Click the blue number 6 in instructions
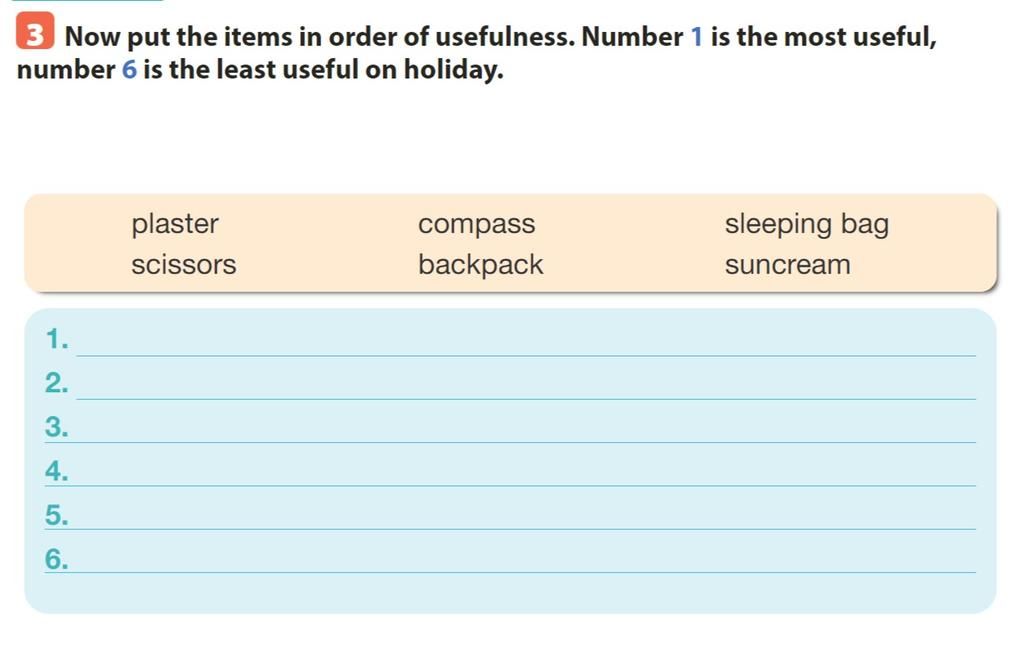Screen dimensions: 1024x662 (129, 69)
